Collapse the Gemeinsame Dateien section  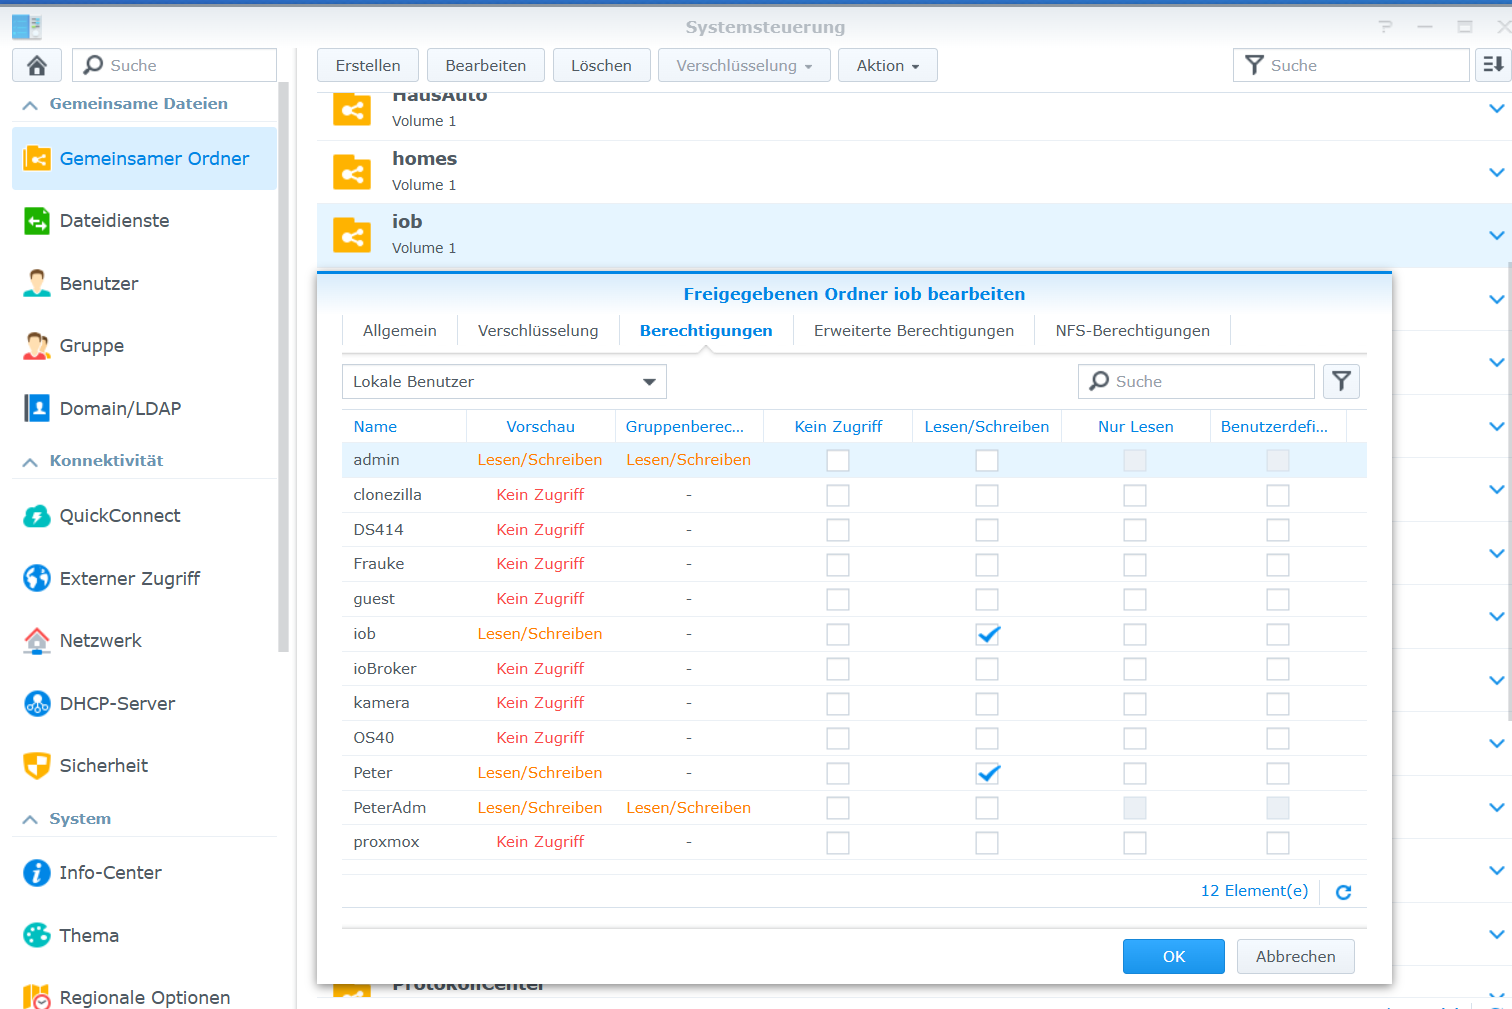coord(30,105)
